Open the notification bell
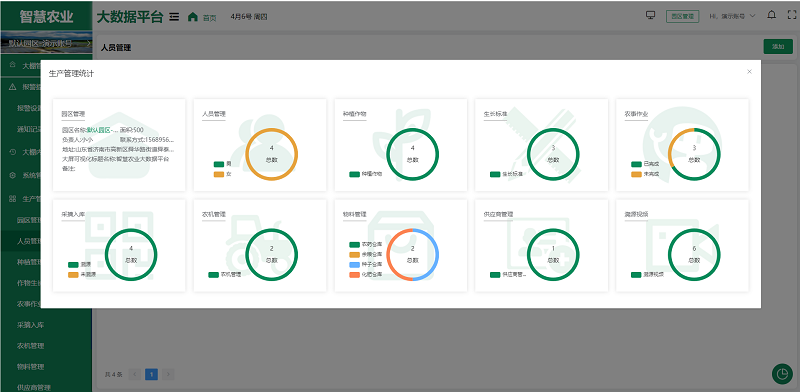 pos(771,15)
